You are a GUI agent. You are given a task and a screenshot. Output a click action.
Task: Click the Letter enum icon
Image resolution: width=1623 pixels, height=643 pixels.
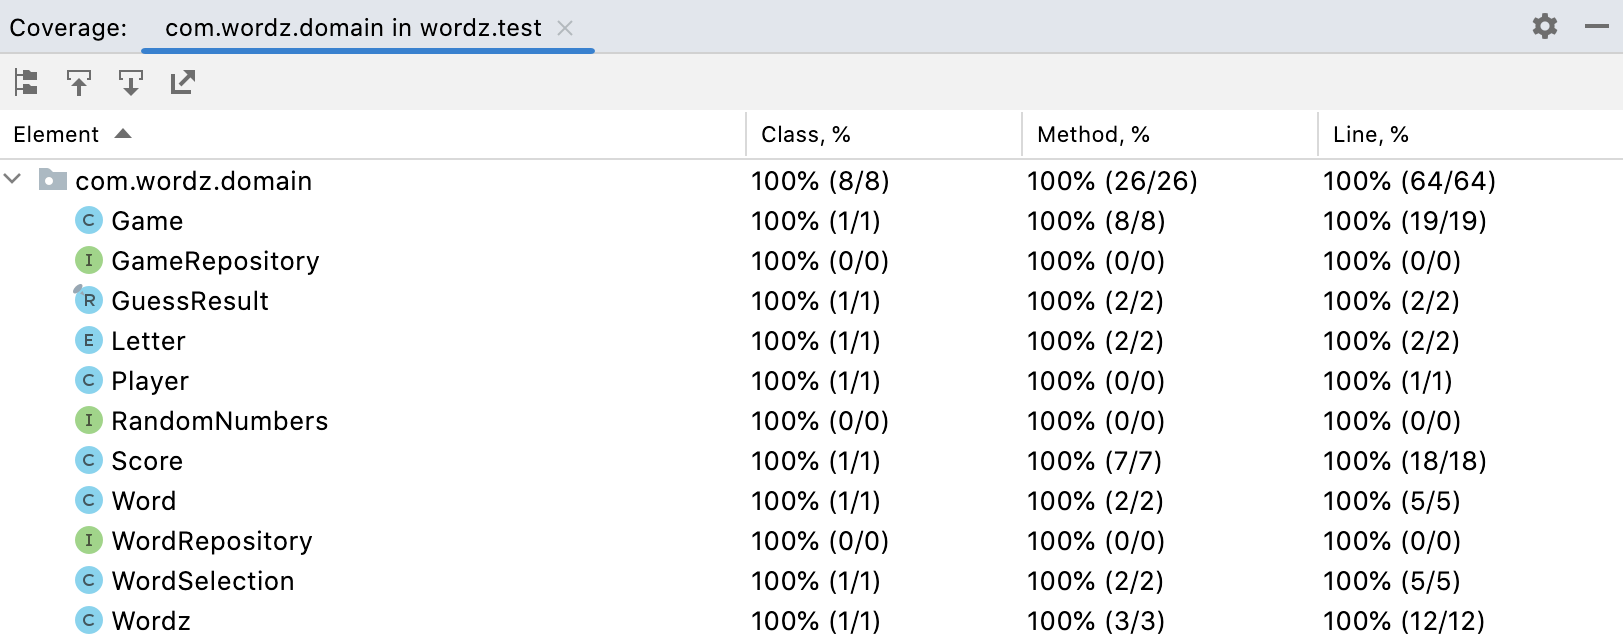tap(89, 340)
